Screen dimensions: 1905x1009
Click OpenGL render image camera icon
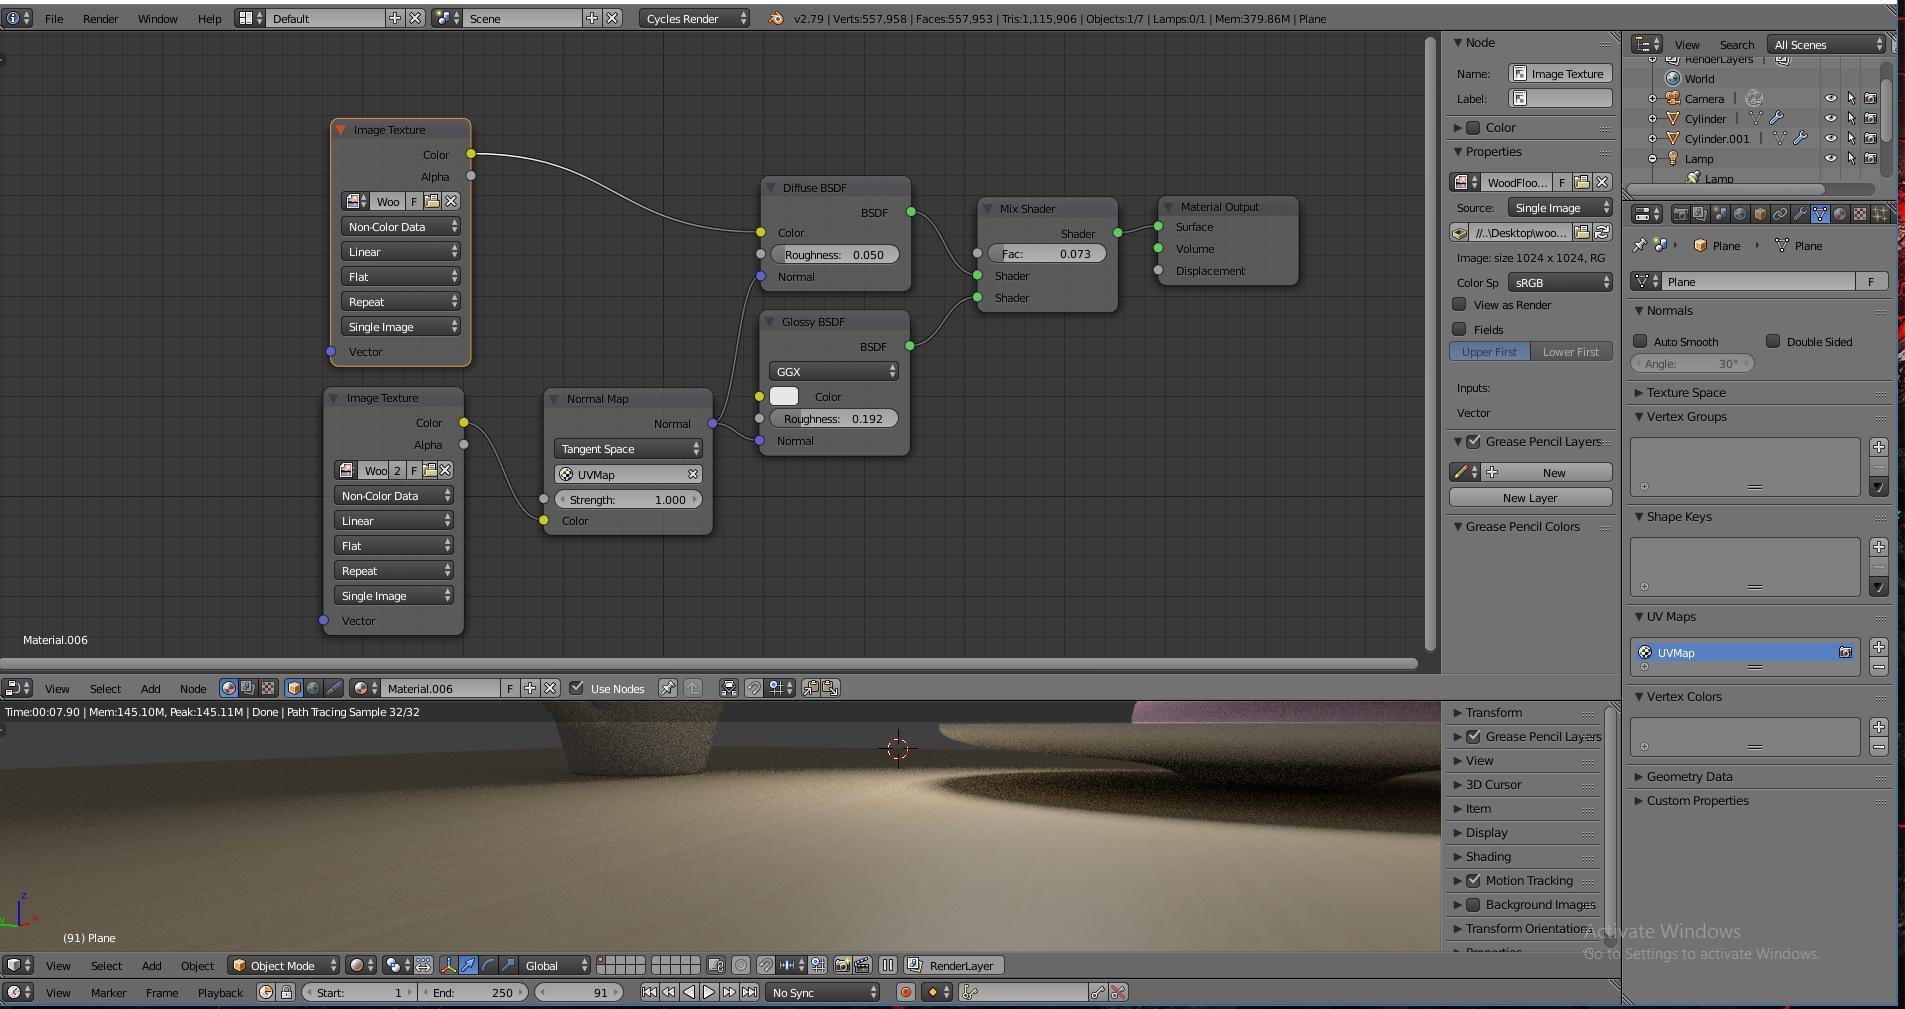click(x=842, y=965)
